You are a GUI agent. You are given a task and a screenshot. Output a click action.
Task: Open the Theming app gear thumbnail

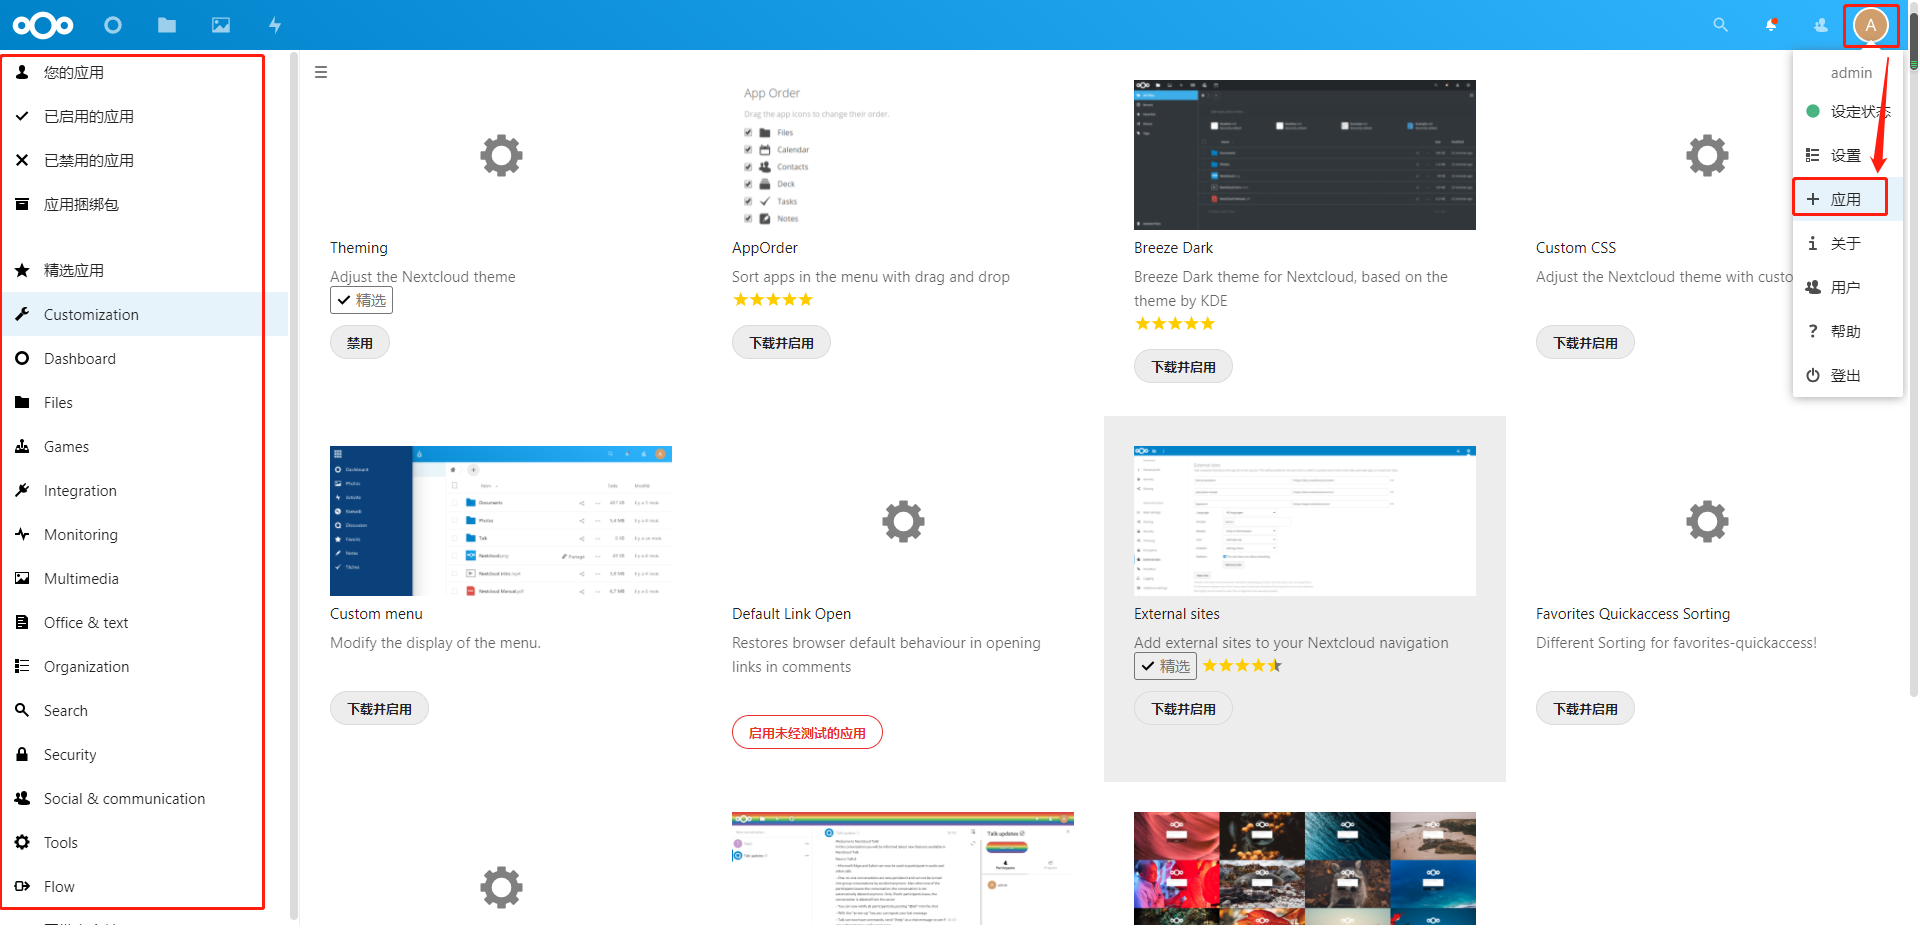[x=501, y=155]
